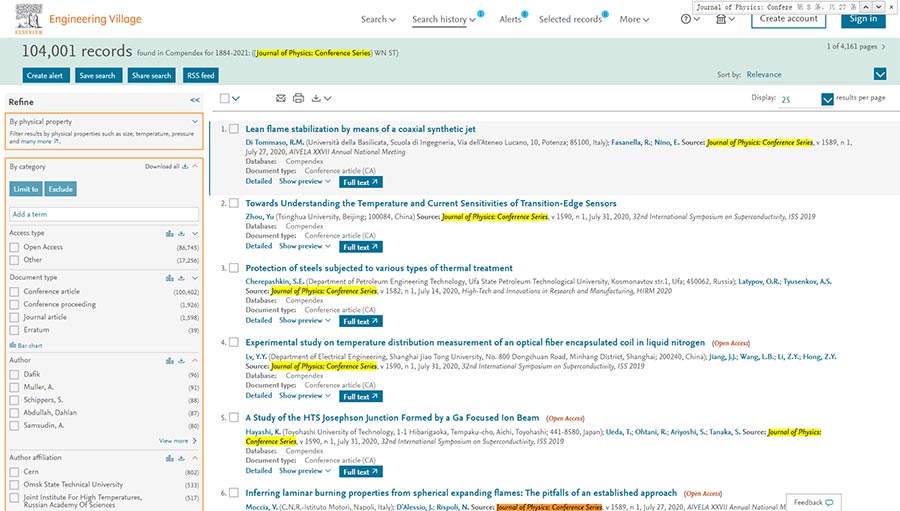Click the Exclude button

60,189
